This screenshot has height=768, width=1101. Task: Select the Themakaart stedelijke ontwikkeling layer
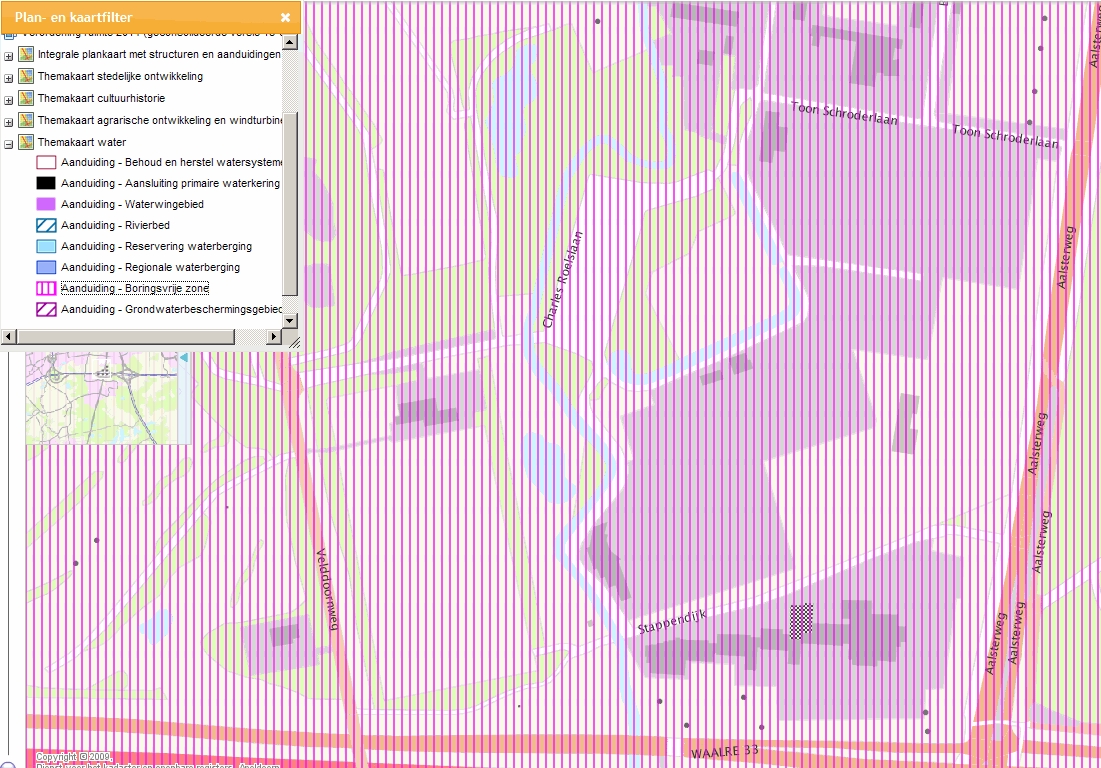(x=120, y=76)
